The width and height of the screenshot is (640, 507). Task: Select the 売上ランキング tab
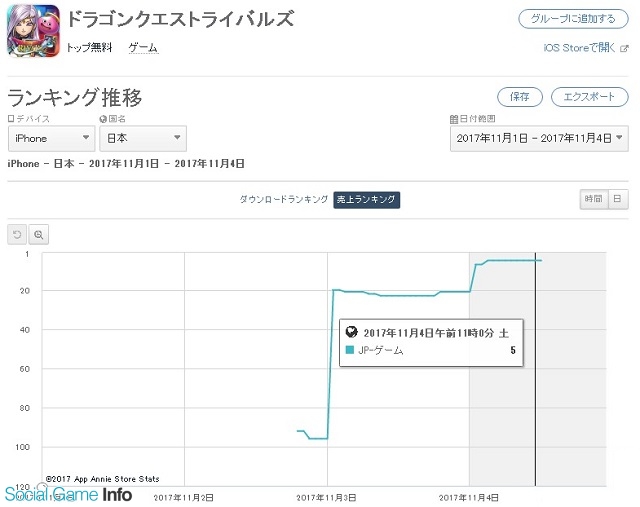pos(366,200)
